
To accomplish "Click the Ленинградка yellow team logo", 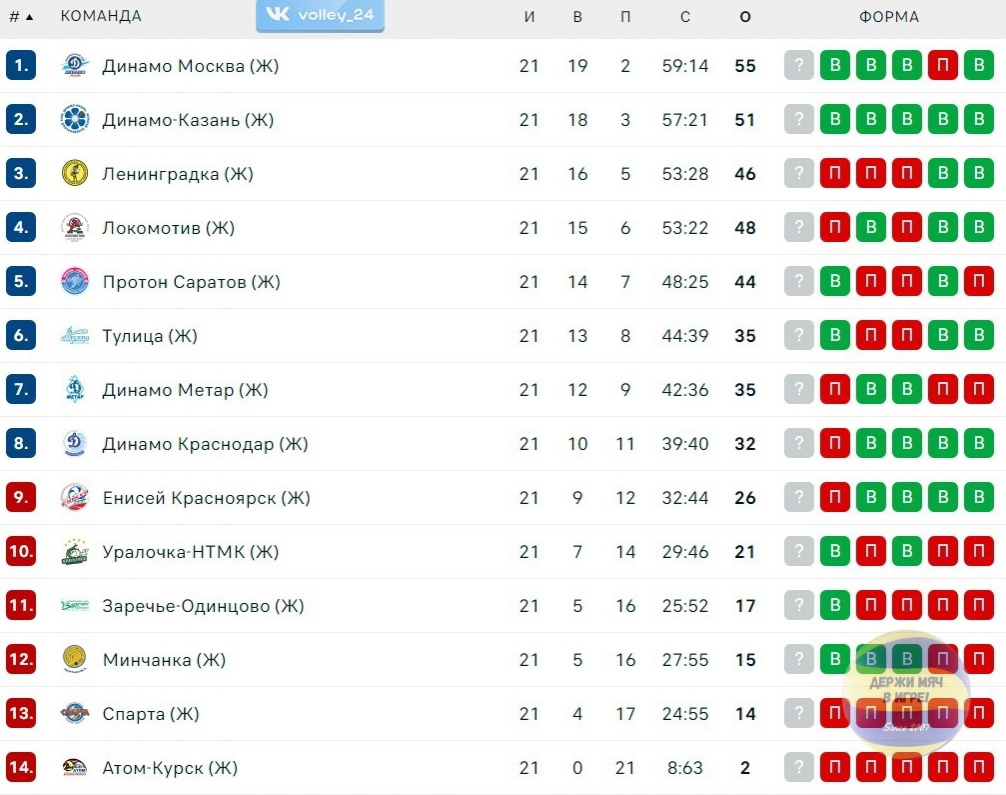I will (74, 173).
